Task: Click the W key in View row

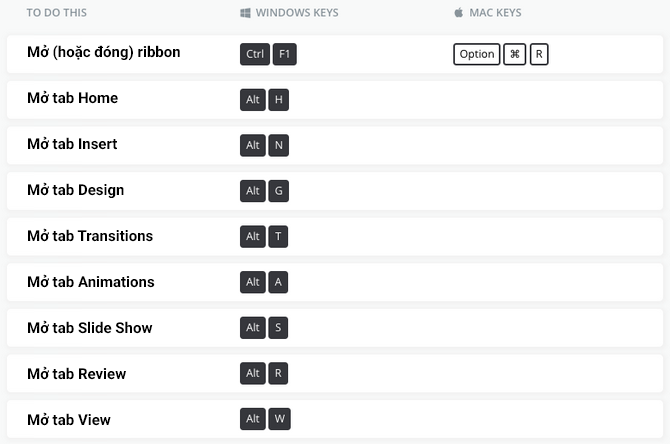Action: point(279,420)
